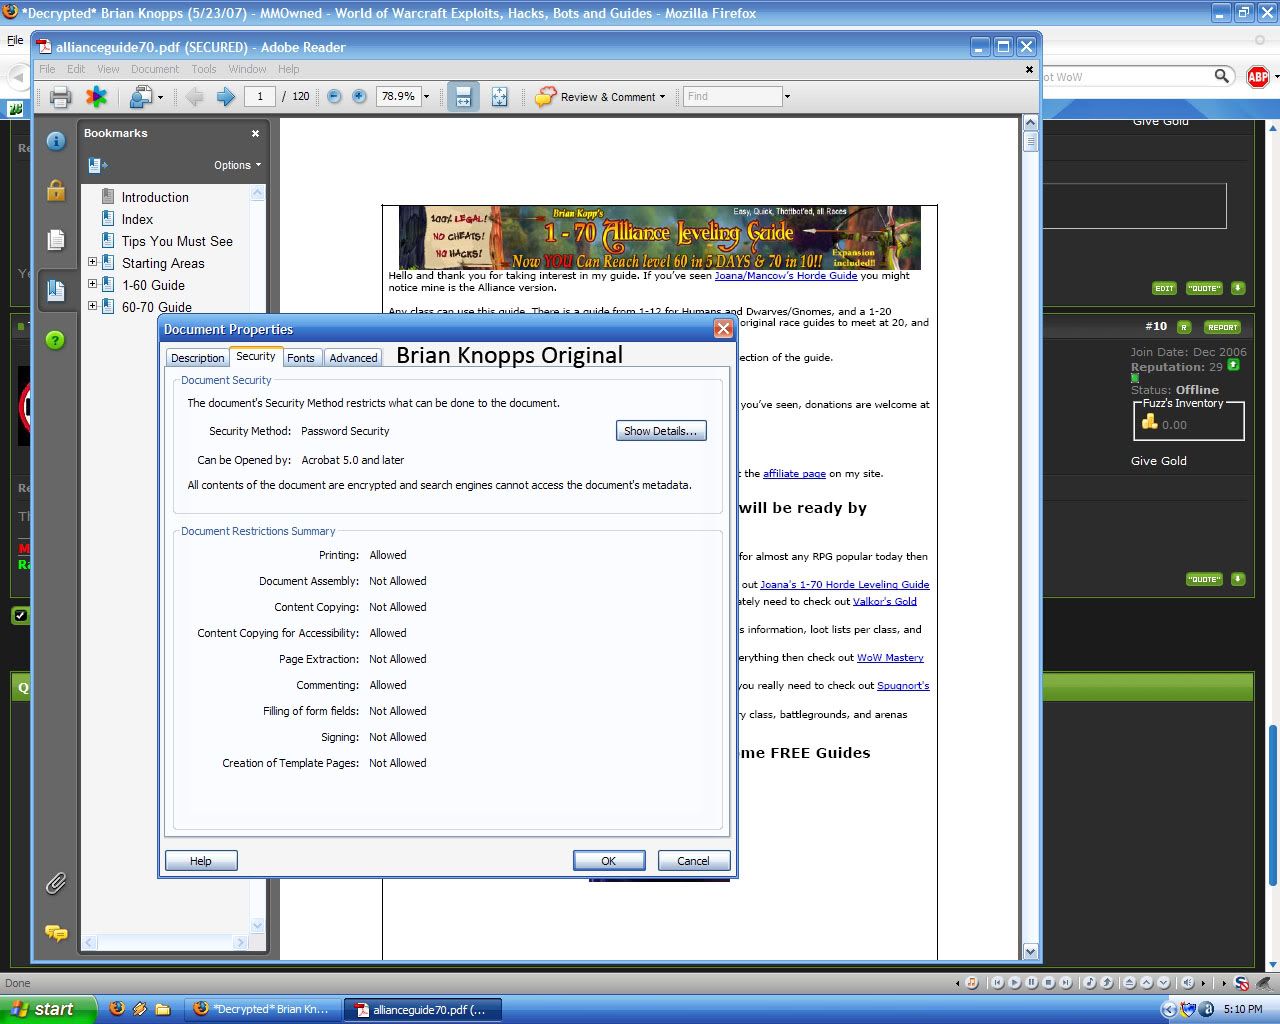The height and width of the screenshot is (1024, 1280).
Task: Click the Show Details button
Action: tap(661, 431)
